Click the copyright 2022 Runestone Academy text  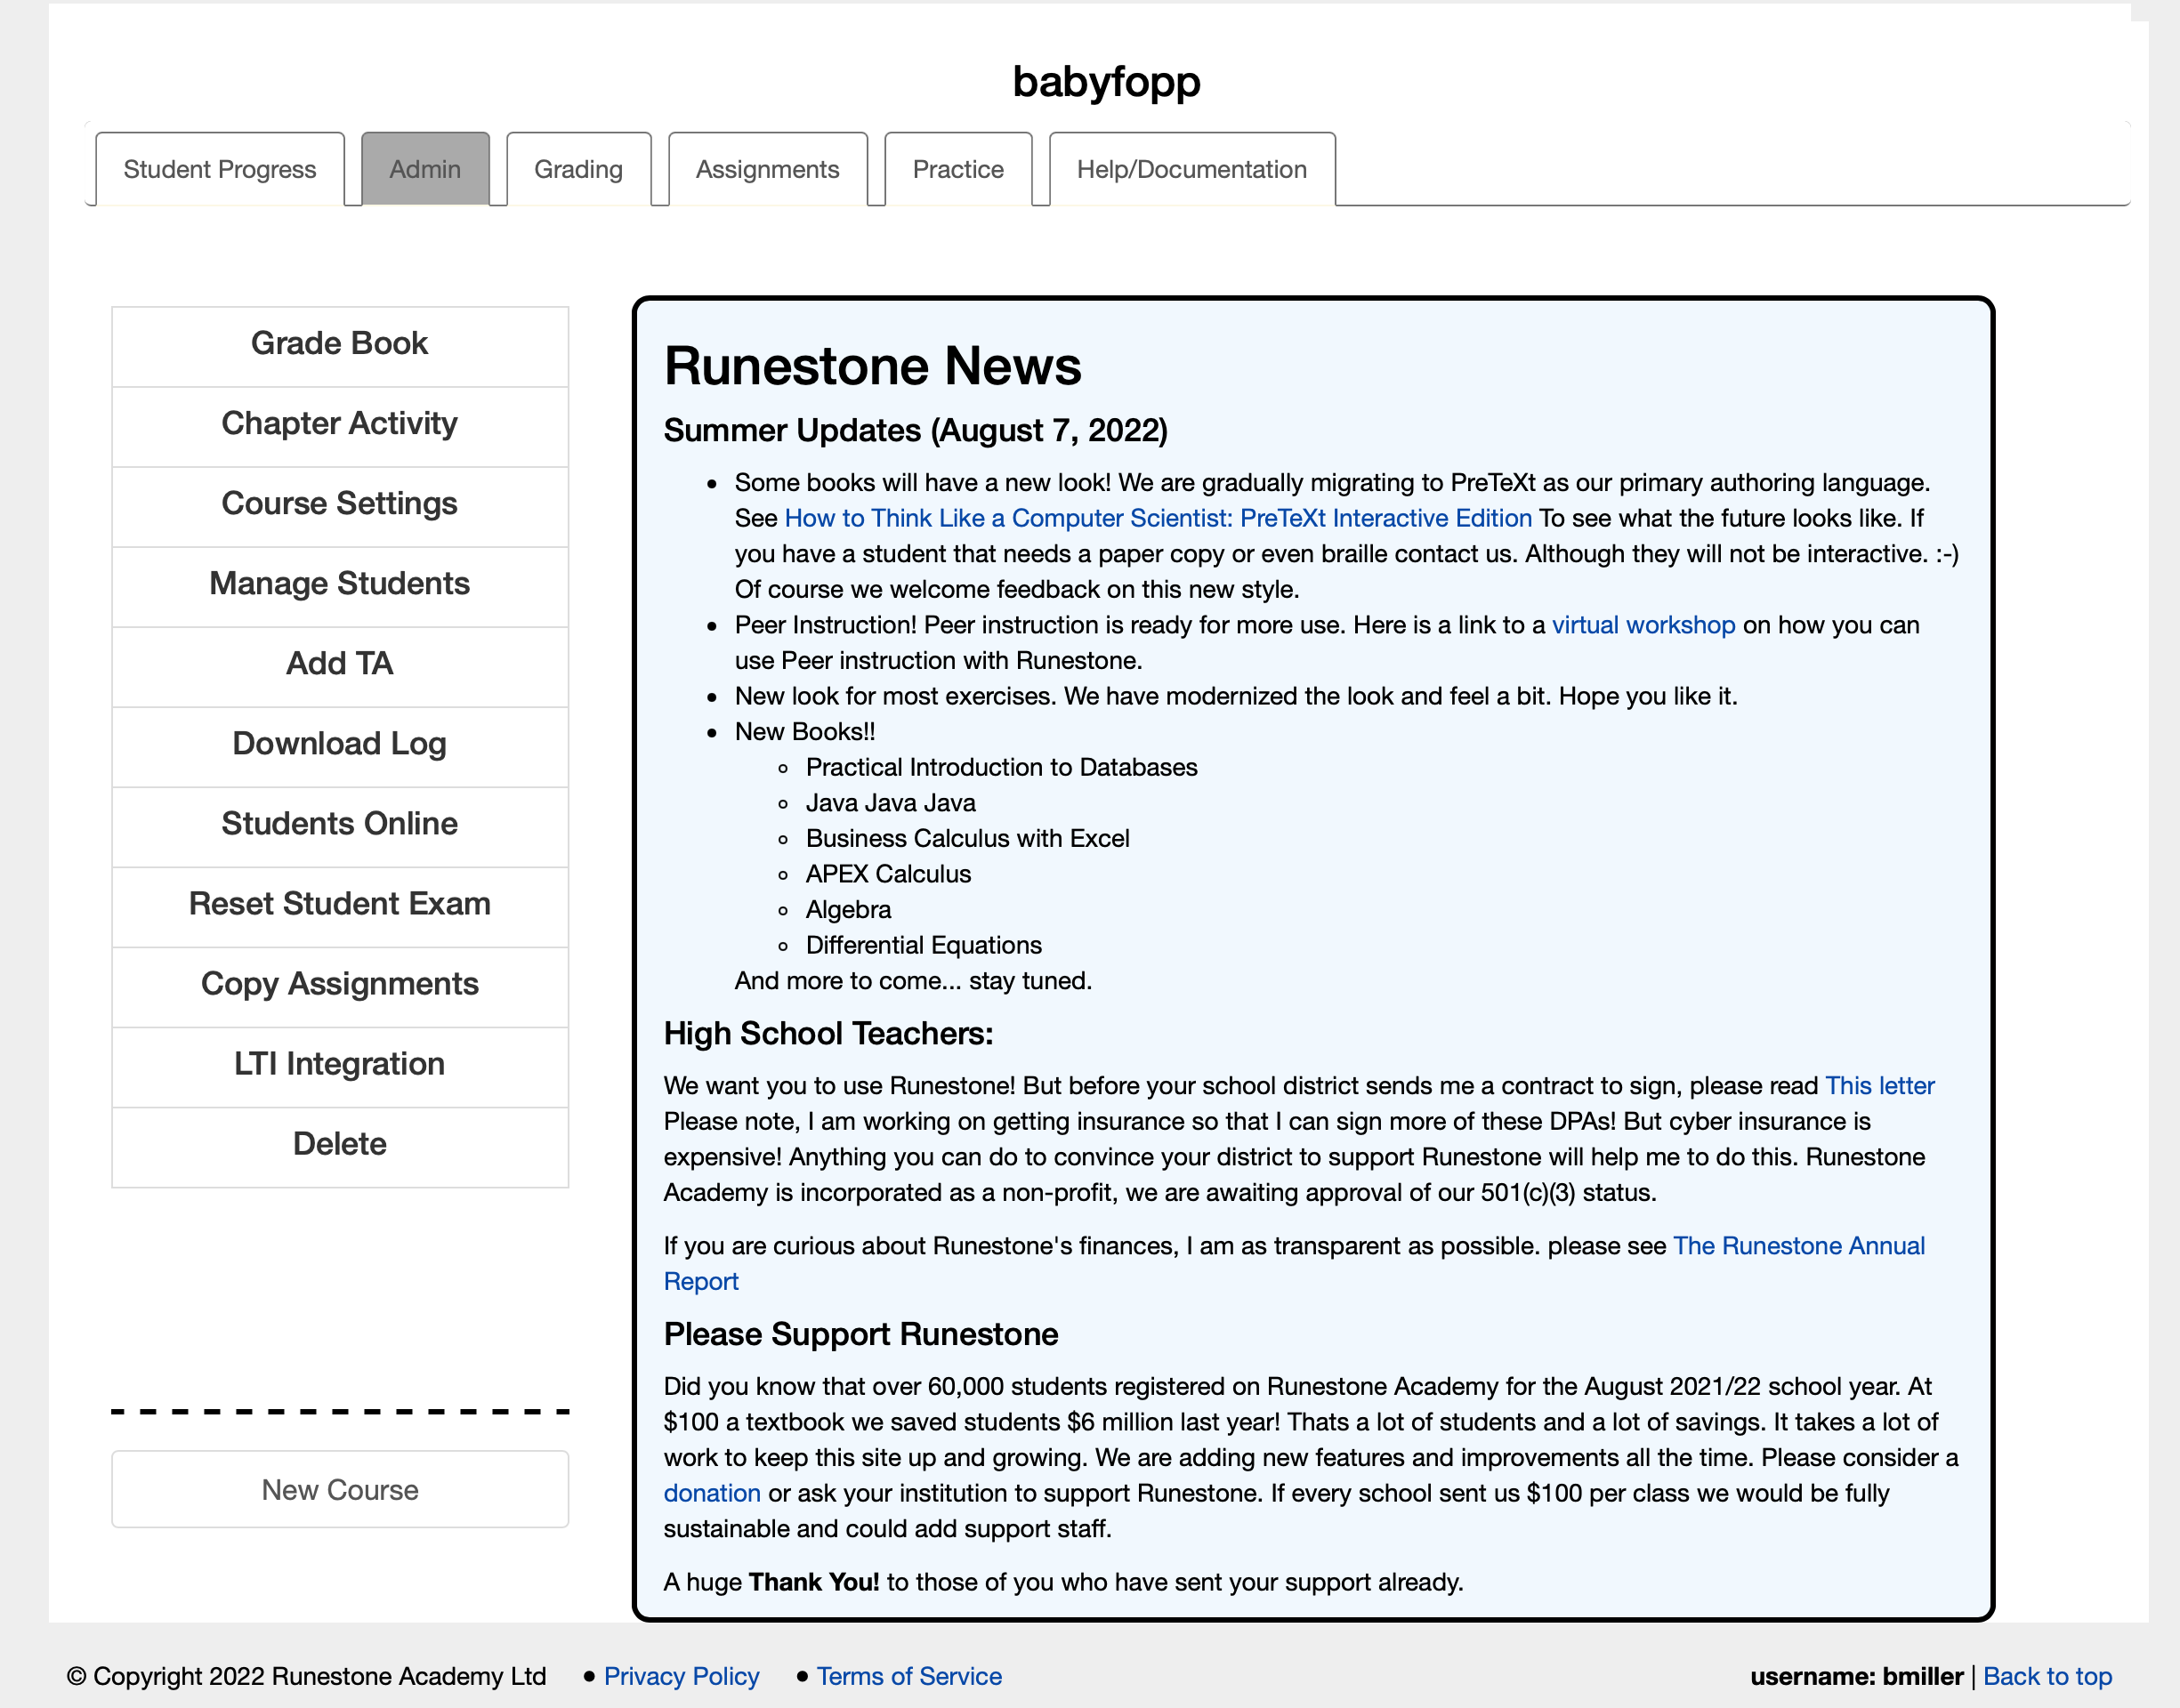click(x=306, y=1676)
